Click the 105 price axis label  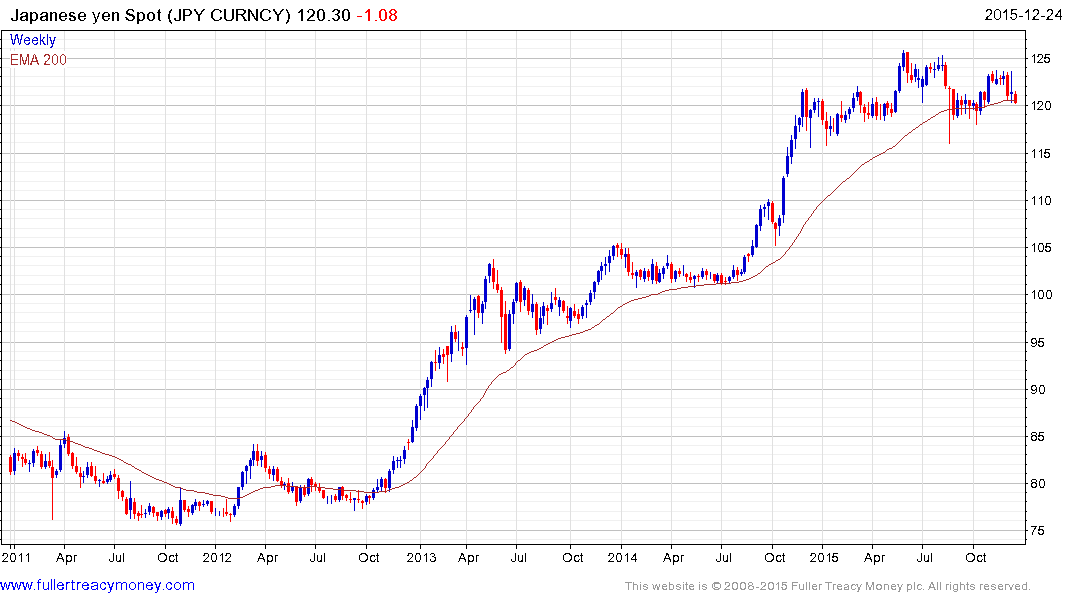coord(1041,248)
